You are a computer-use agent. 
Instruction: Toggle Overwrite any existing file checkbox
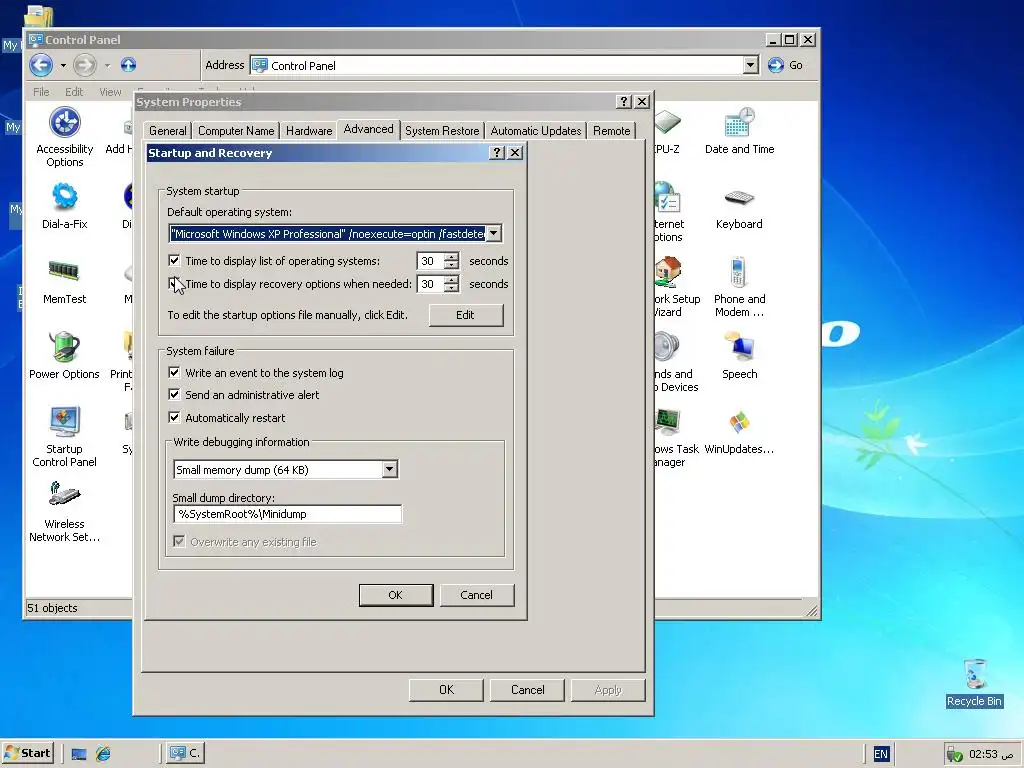(179, 541)
